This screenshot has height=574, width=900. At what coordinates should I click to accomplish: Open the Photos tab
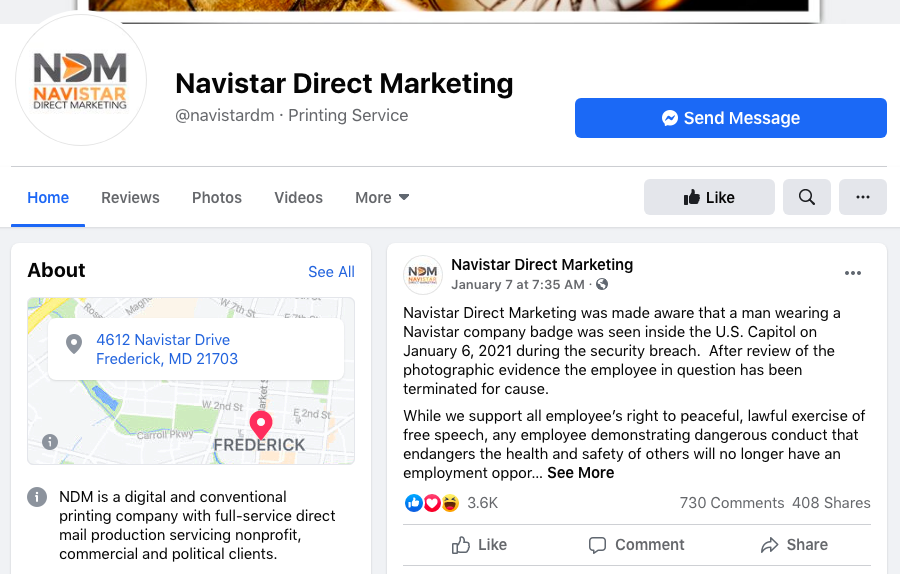click(x=217, y=197)
